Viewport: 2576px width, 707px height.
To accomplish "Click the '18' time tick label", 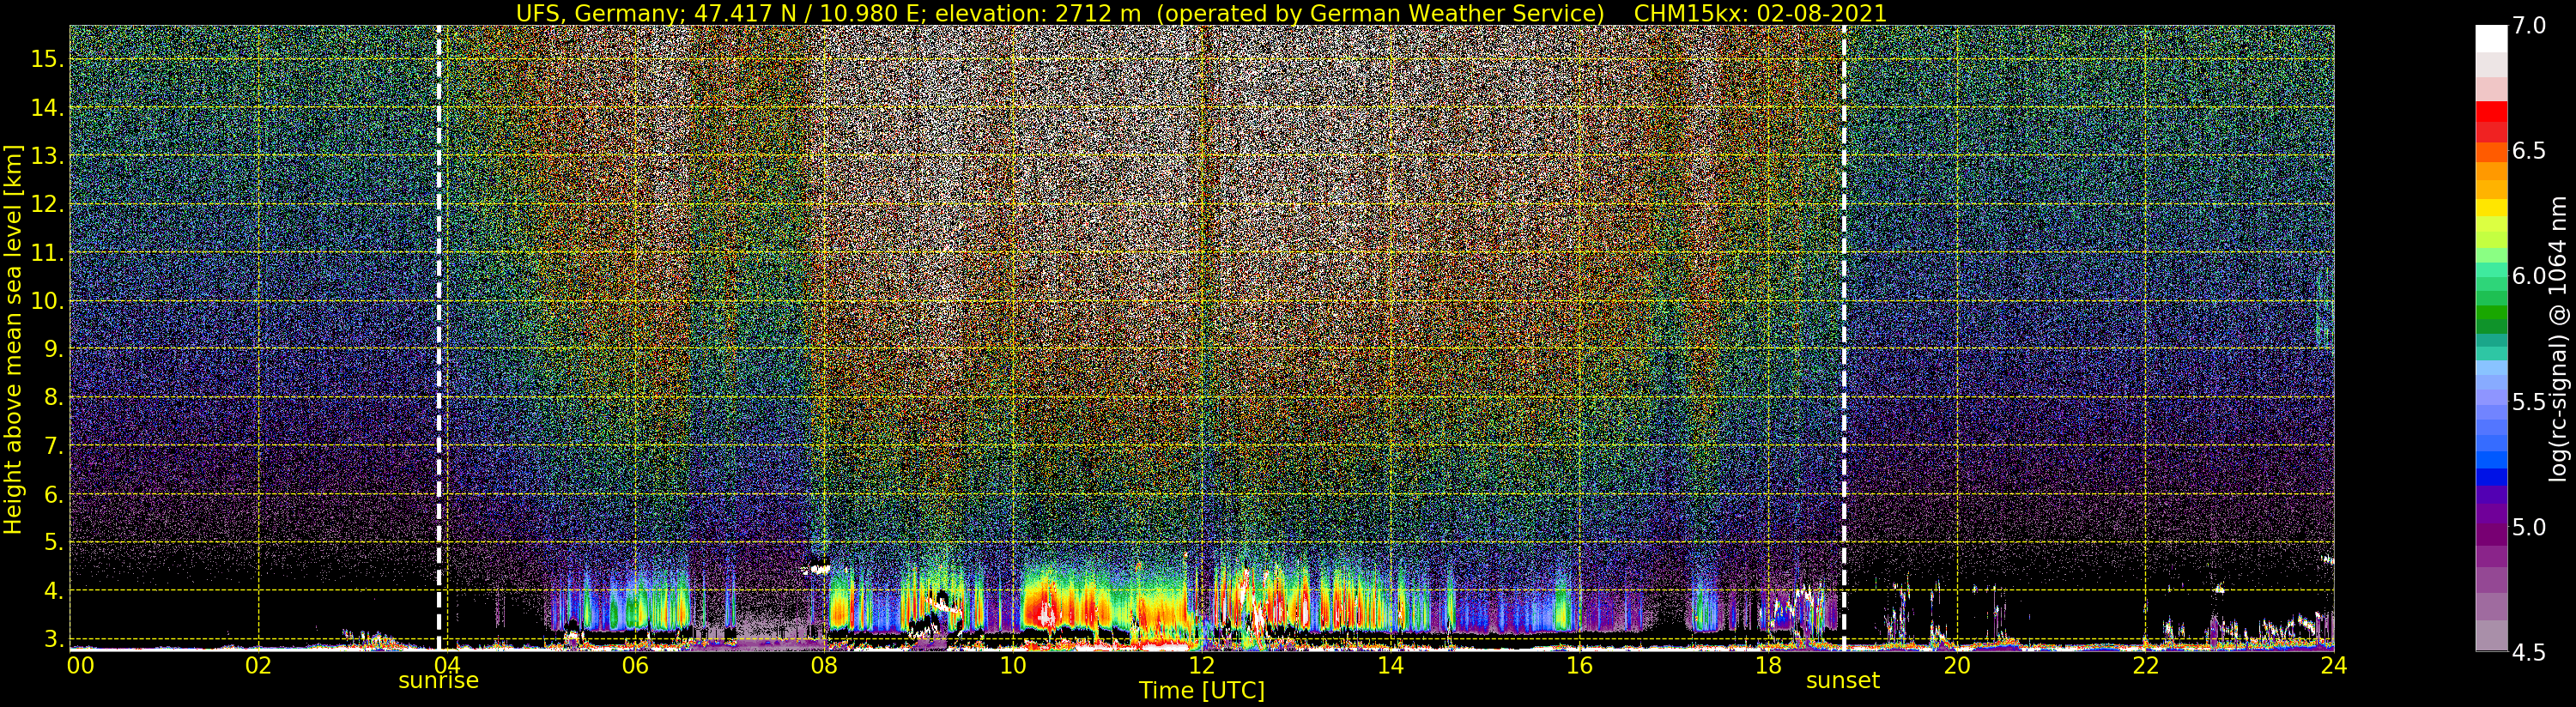I will 1768,665.
